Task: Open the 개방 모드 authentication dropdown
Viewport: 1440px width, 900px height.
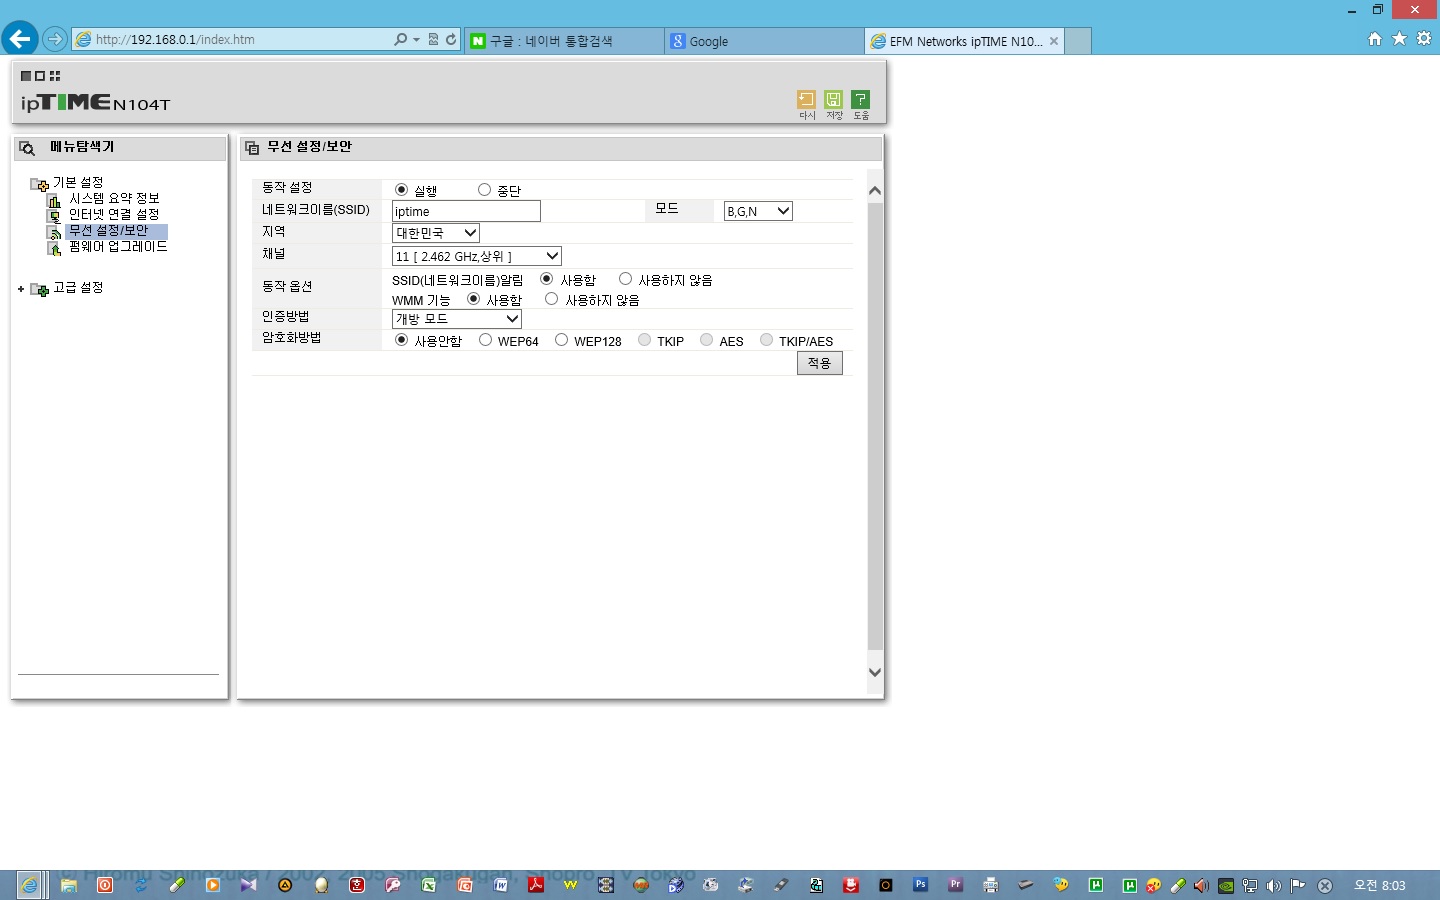Action: coord(457,319)
